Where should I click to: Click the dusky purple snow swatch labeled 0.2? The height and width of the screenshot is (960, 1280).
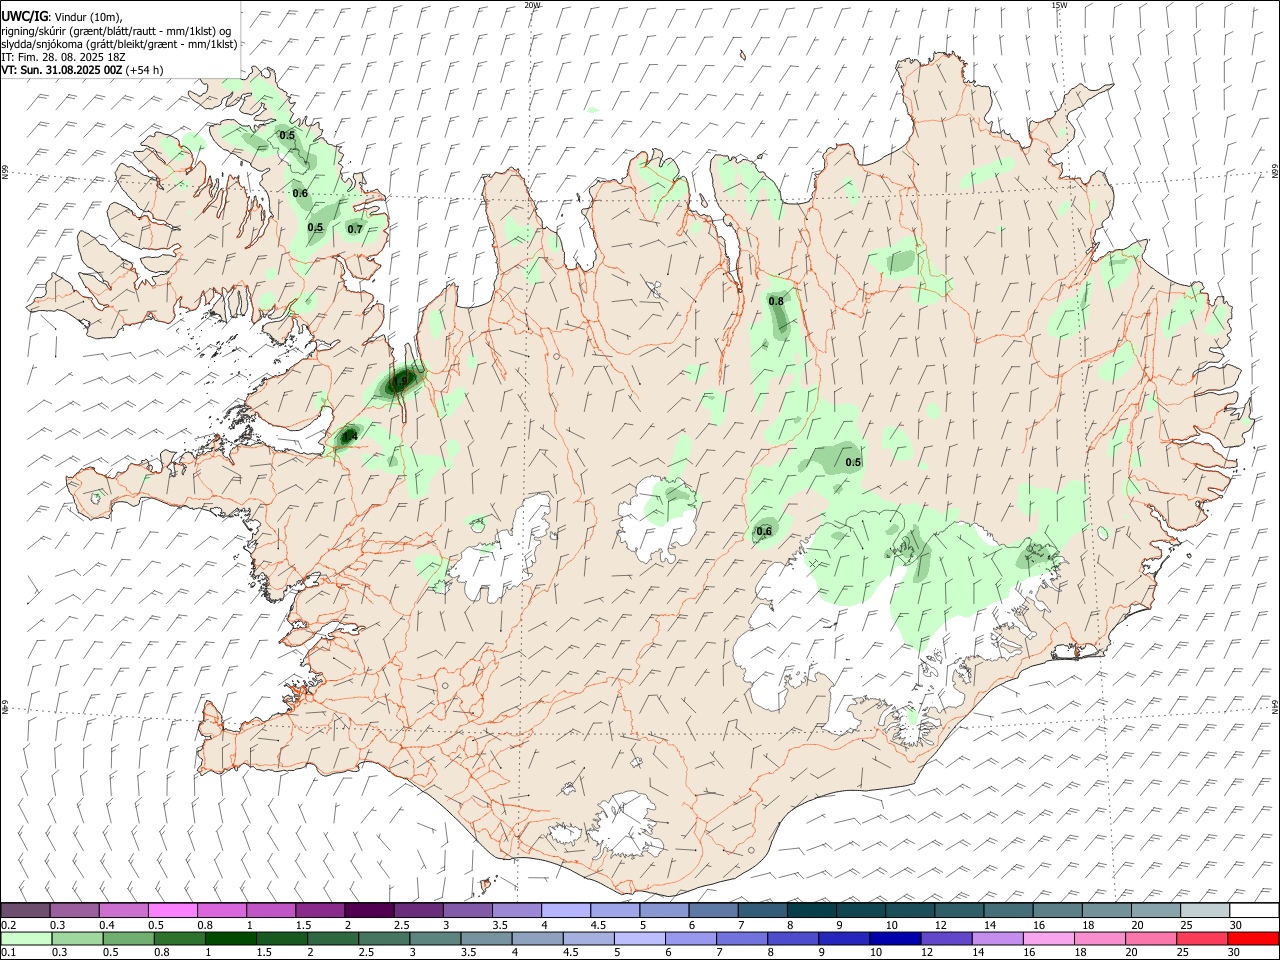(26, 911)
